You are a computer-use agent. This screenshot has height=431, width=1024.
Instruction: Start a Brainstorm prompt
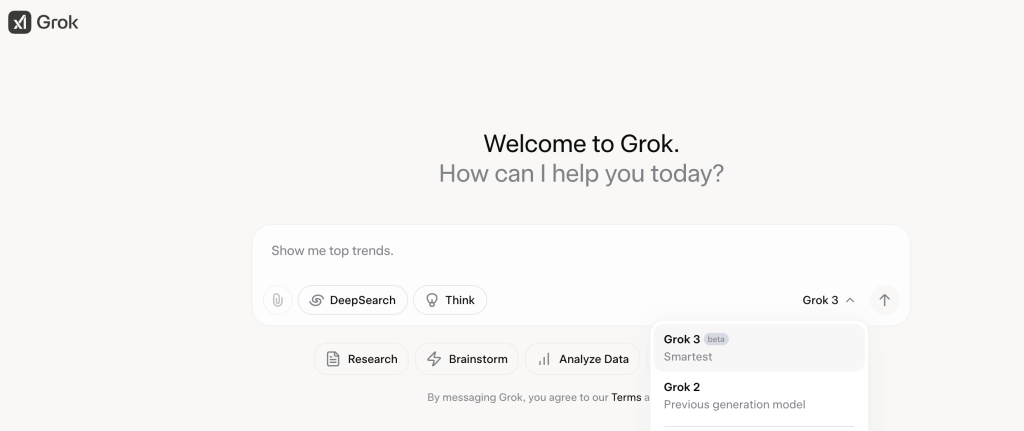click(x=466, y=359)
